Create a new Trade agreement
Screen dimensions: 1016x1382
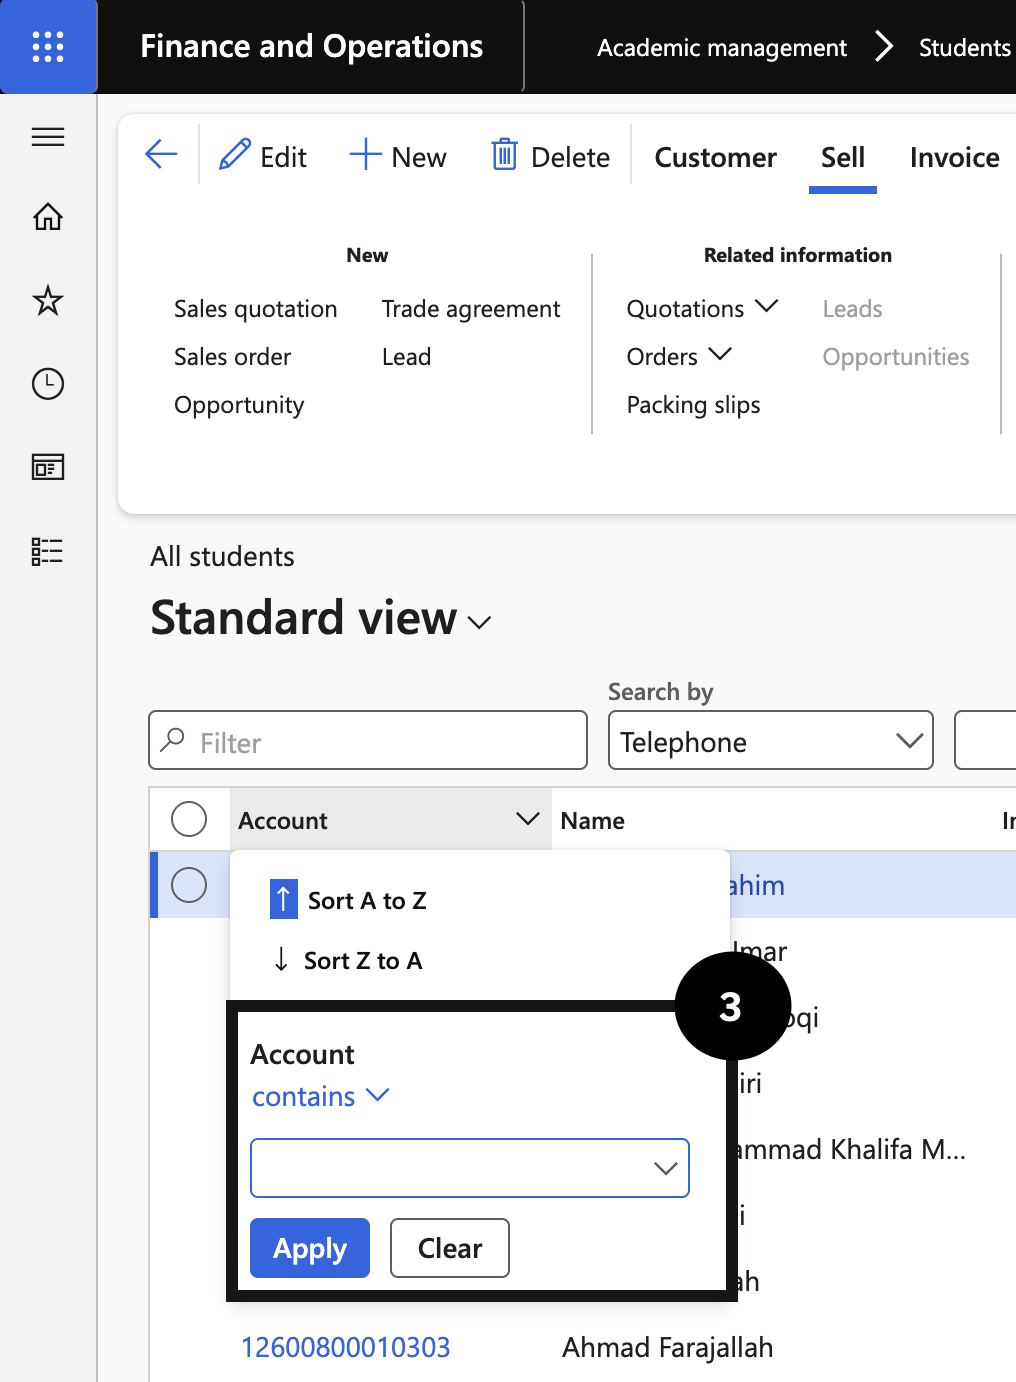tap(471, 309)
